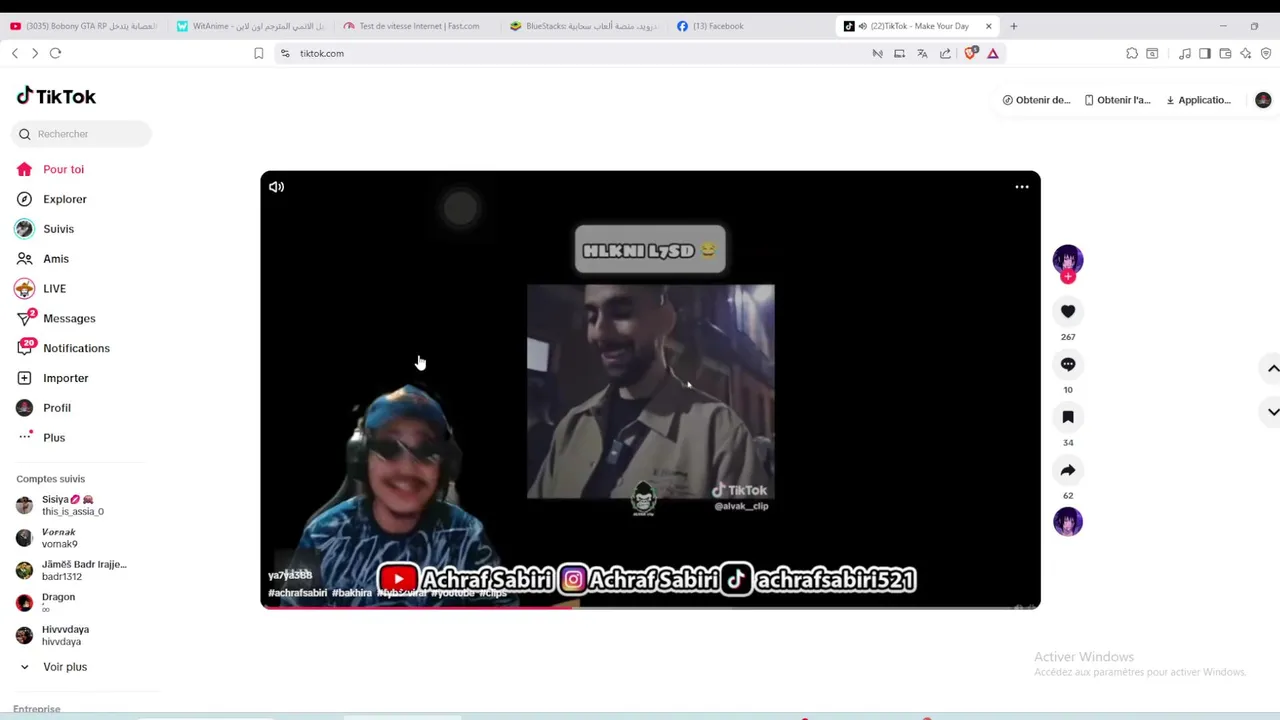Image resolution: width=1280 pixels, height=720 pixels.
Task: Open Notifications with 20 badge
Action: 76,348
